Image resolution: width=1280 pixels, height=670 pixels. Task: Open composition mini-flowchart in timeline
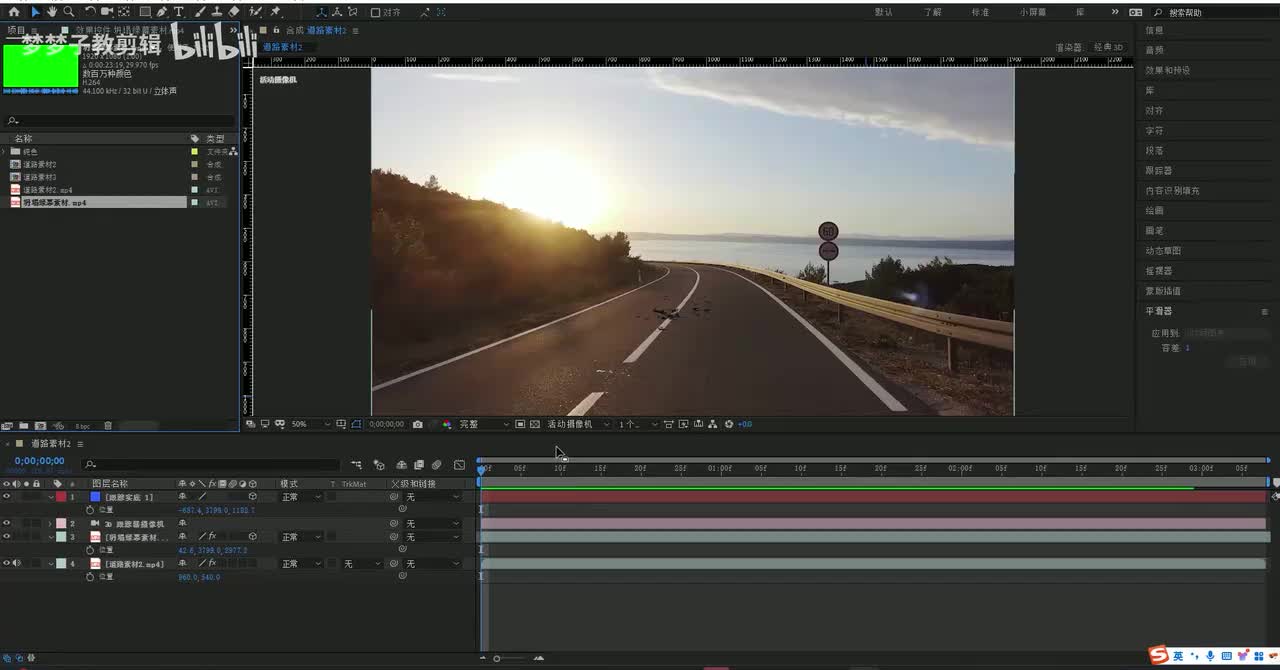pyautogui.click(x=357, y=465)
